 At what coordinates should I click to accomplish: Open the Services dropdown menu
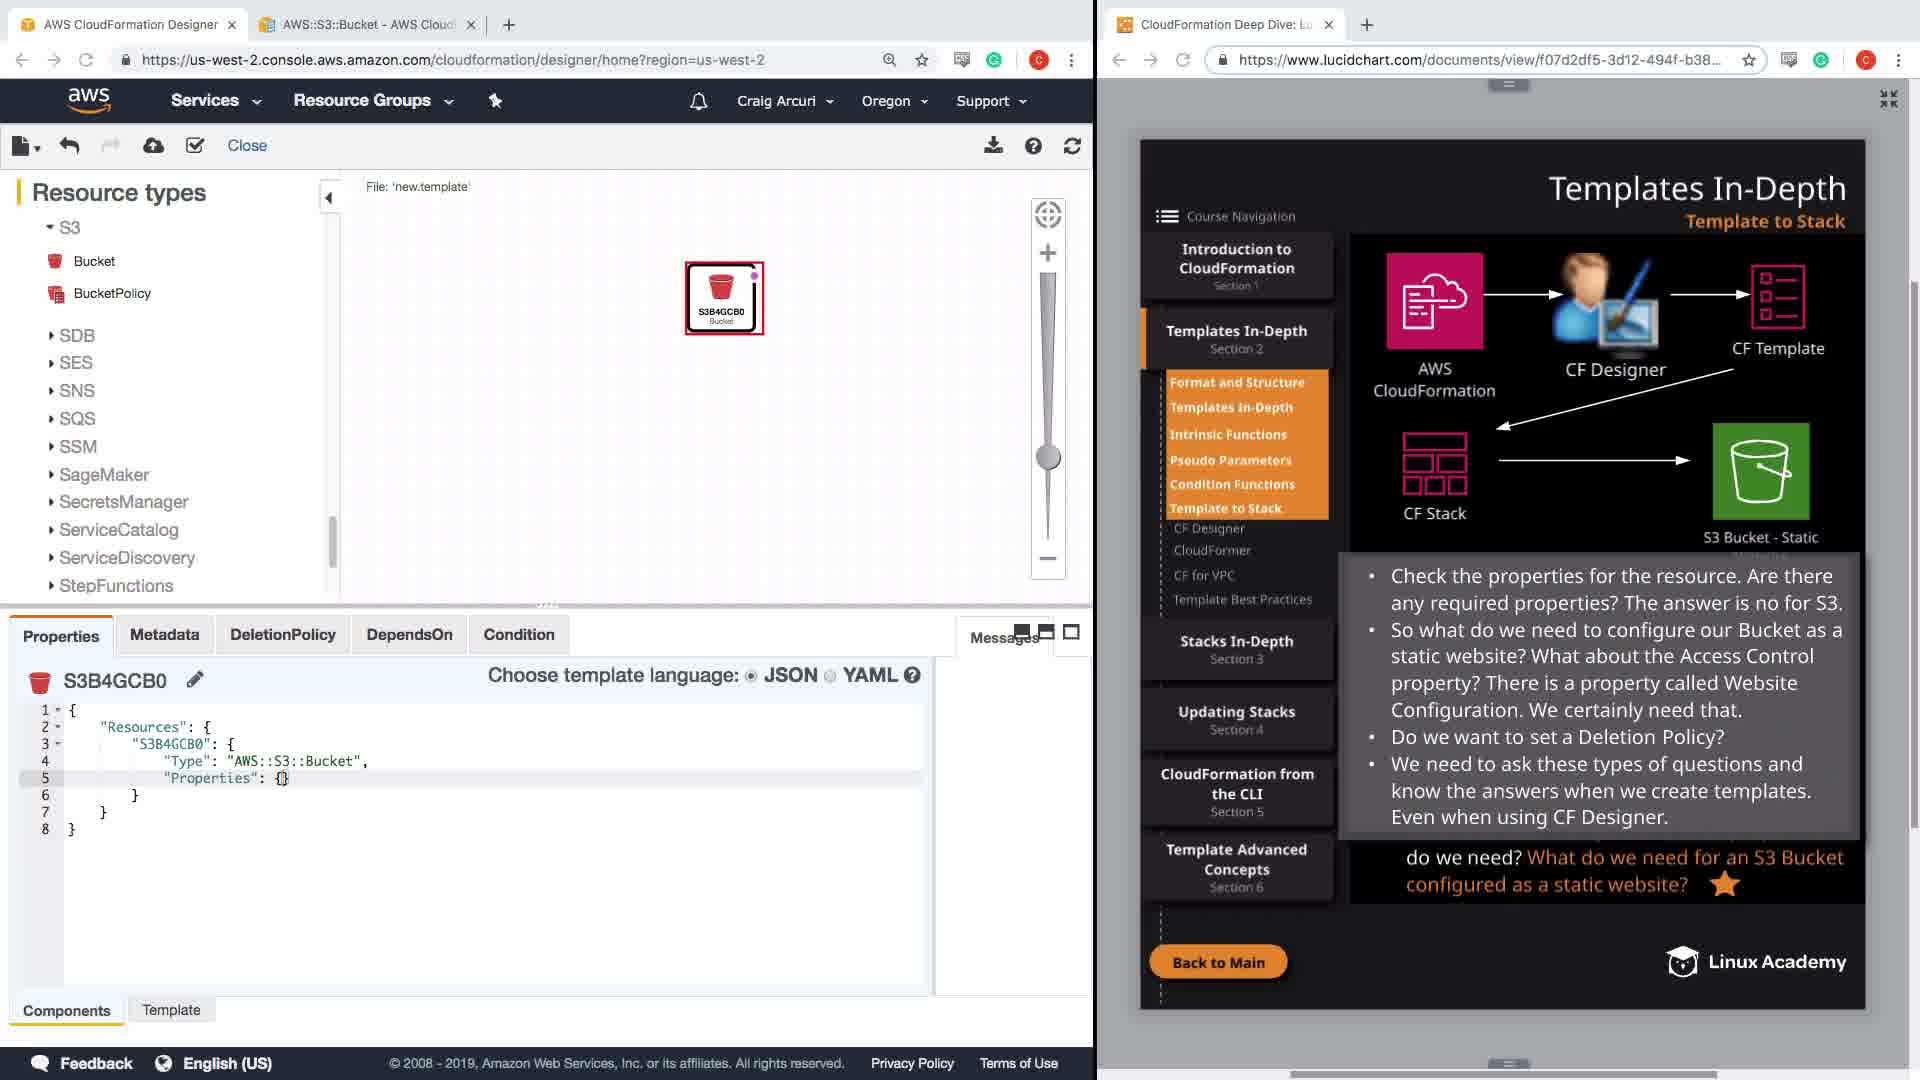(x=215, y=101)
